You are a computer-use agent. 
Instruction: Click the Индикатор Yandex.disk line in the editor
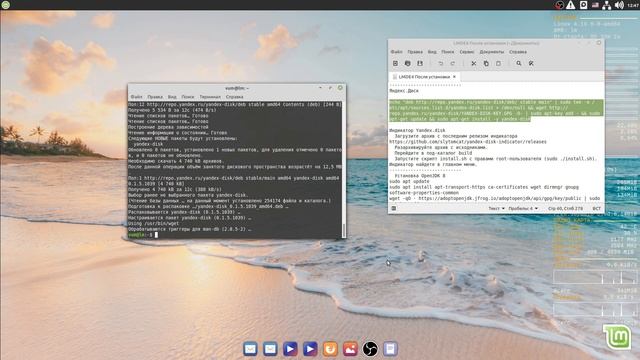(x=417, y=130)
